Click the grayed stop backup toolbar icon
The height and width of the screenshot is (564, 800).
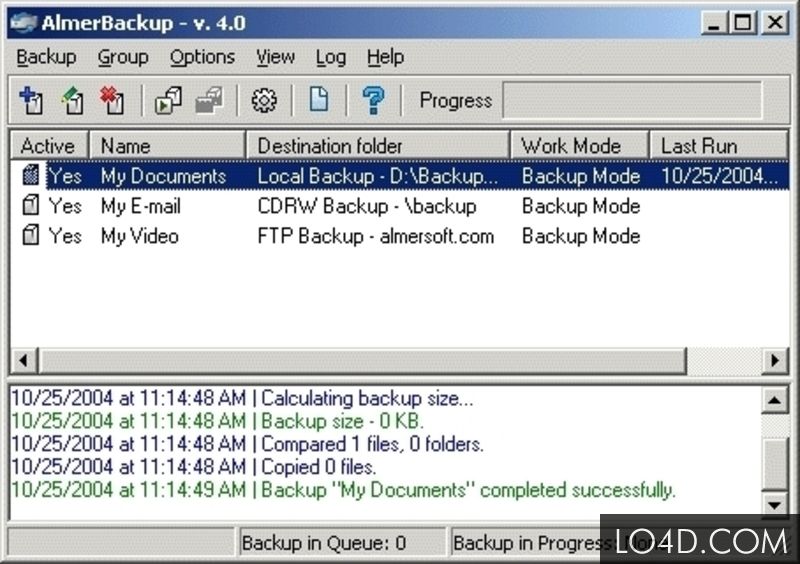[209, 100]
